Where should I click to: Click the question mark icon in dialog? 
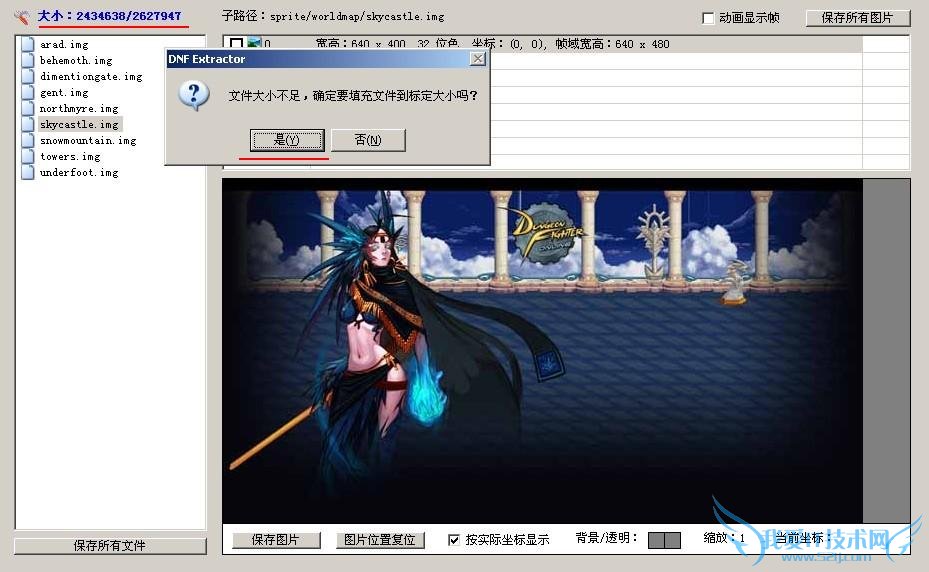coord(194,96)
